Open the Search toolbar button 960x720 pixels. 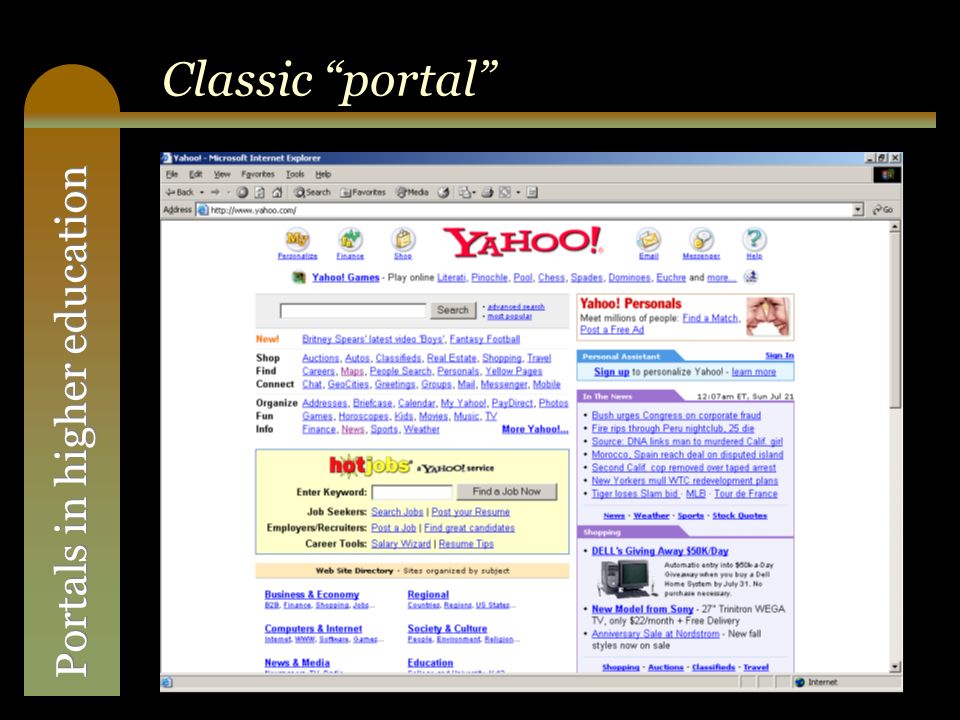pyautogui.click(x=312, y=192)
